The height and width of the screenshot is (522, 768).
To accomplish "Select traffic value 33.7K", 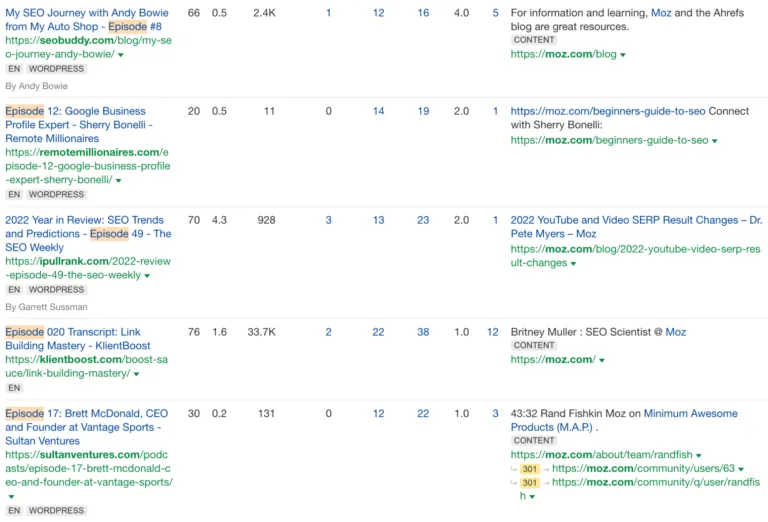I will (x=262, y=332).
